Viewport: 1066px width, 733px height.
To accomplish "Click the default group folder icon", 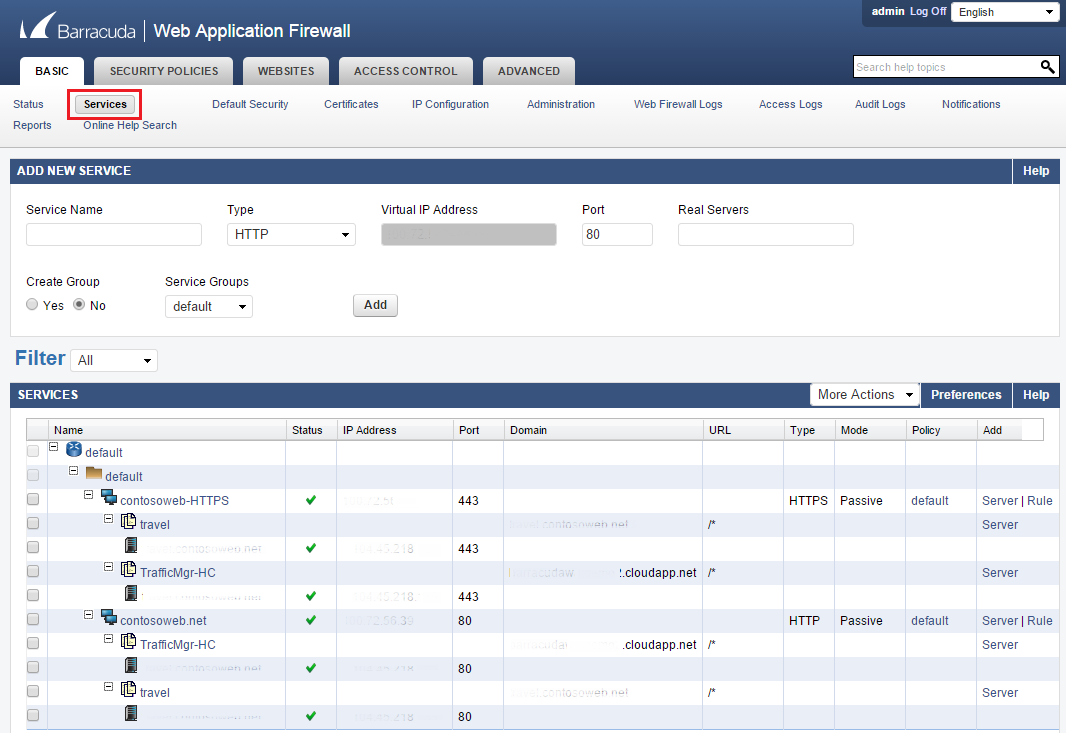I will click(x=94, y=473).
